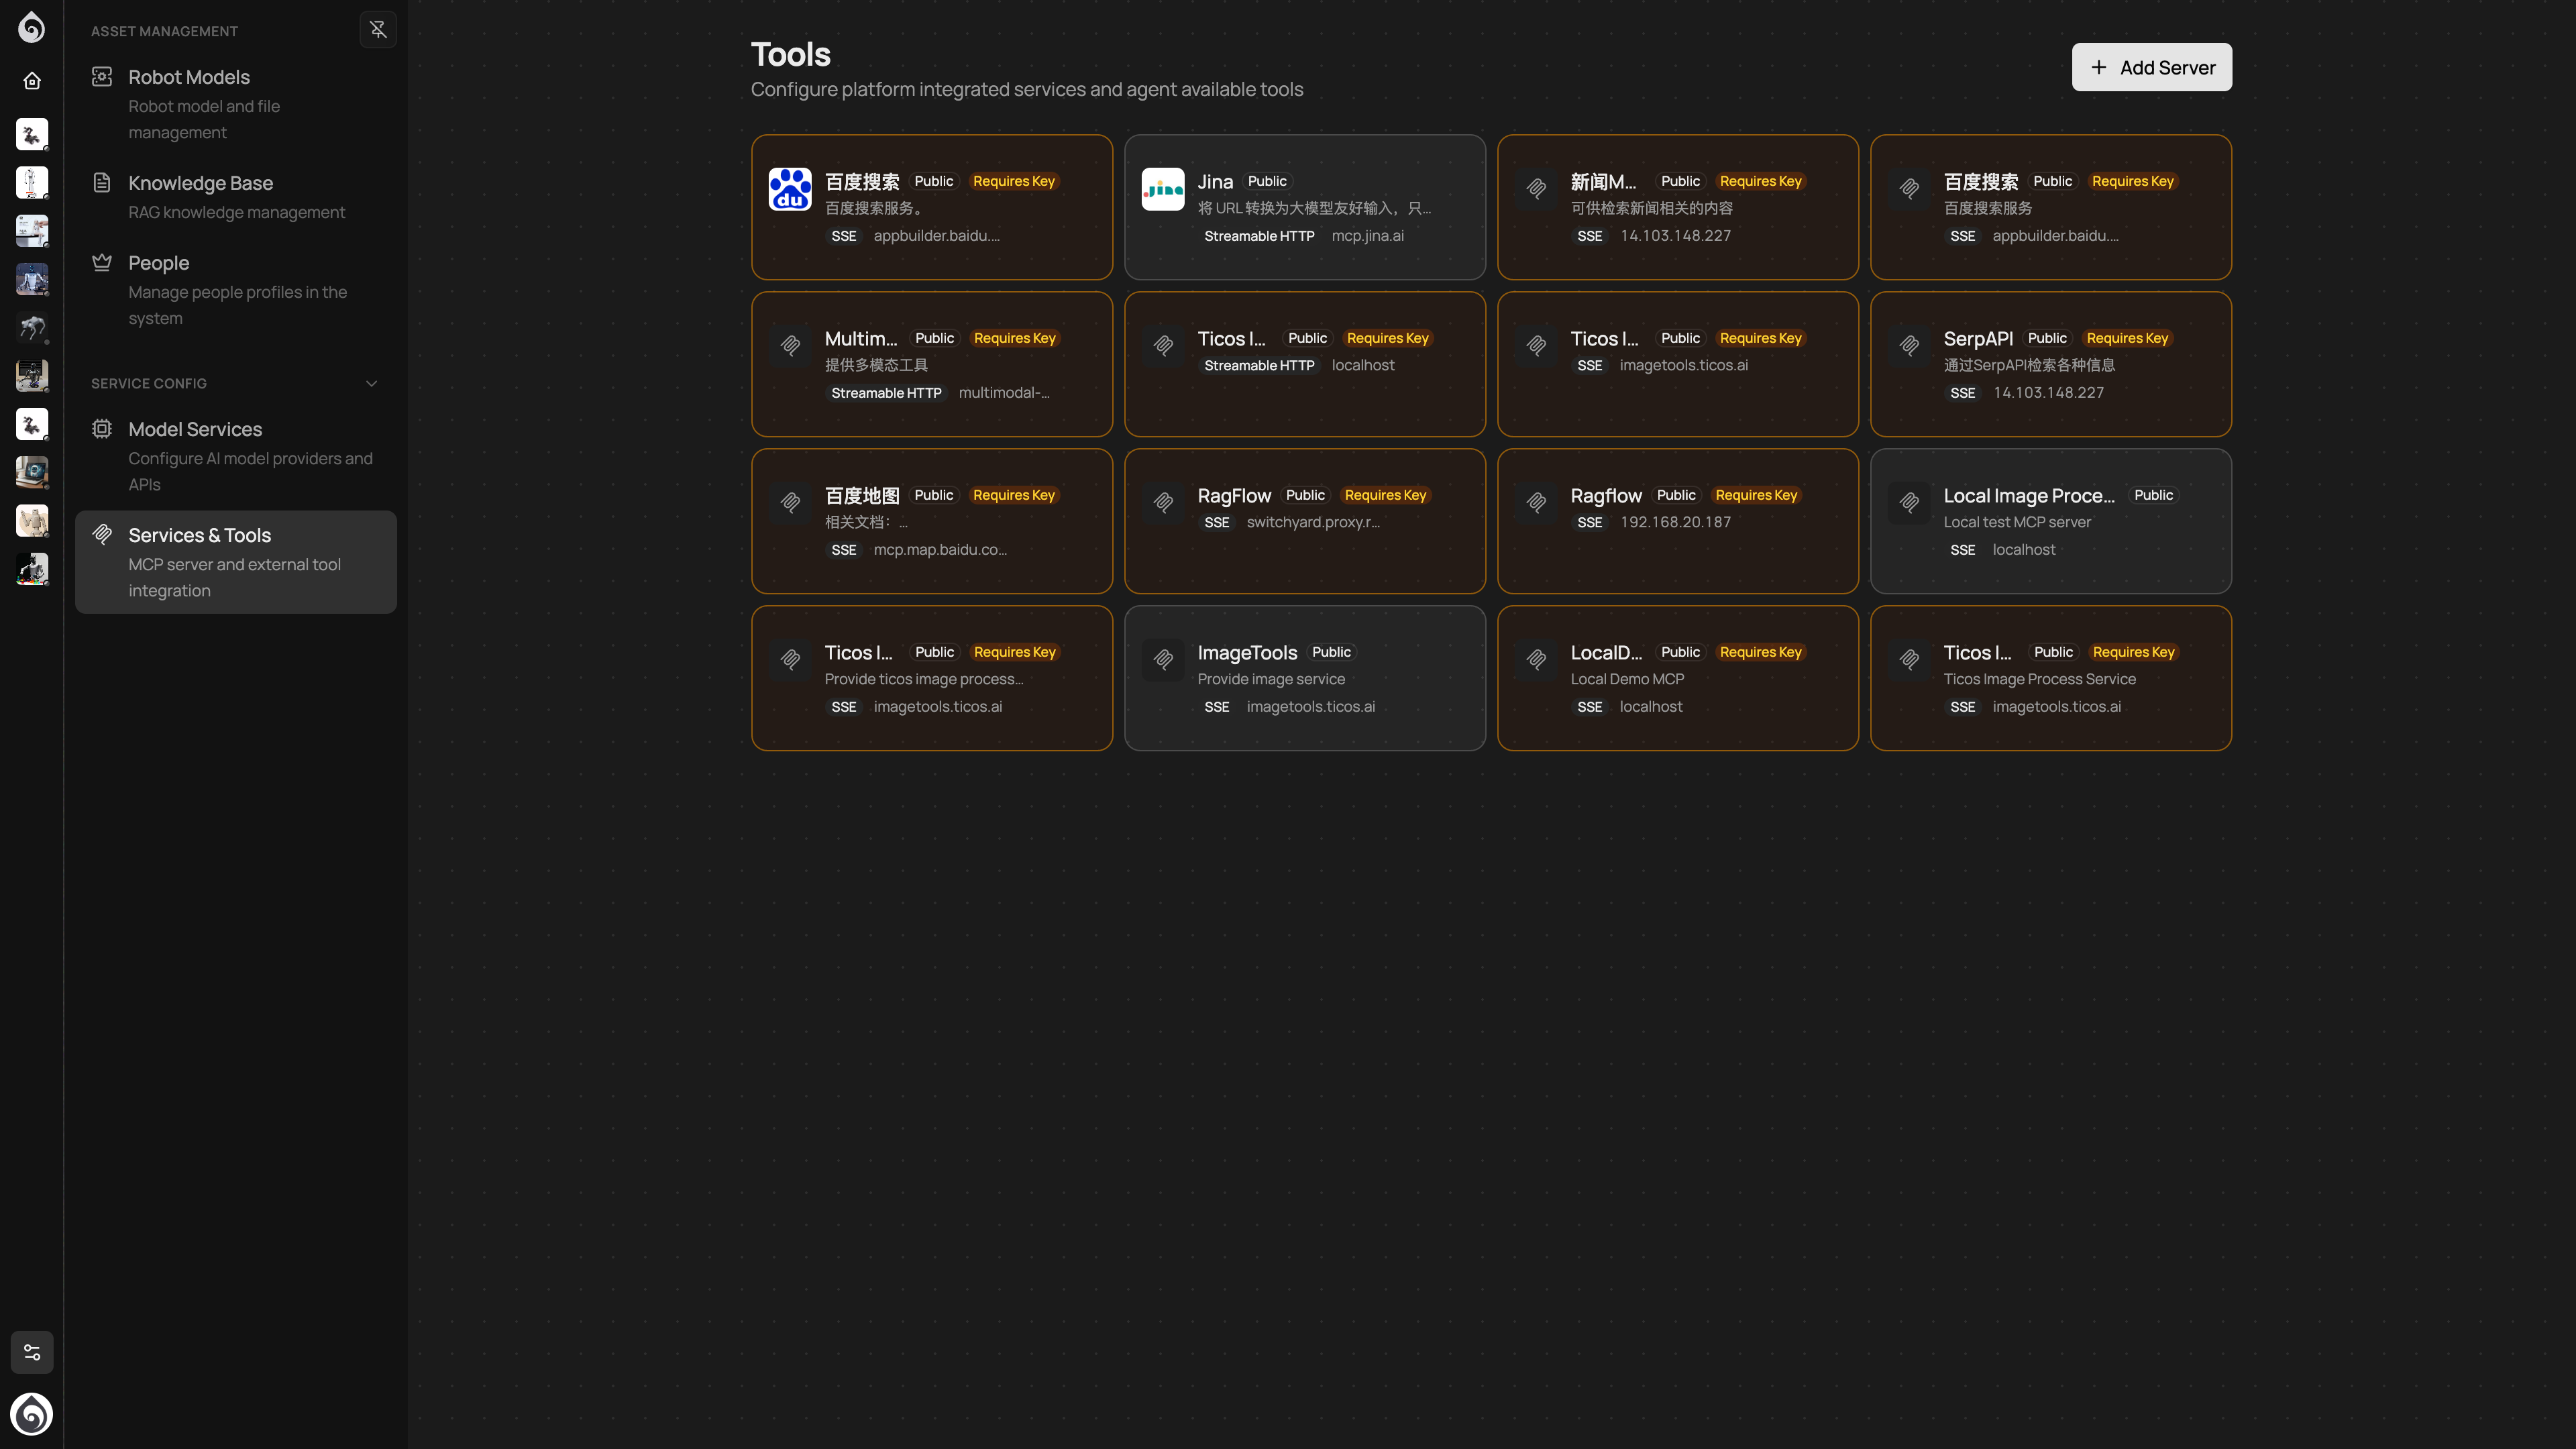Screen dimensions: 2576x1449
Task: Click Local Image Process server icon
Action: coord(1908,502)
